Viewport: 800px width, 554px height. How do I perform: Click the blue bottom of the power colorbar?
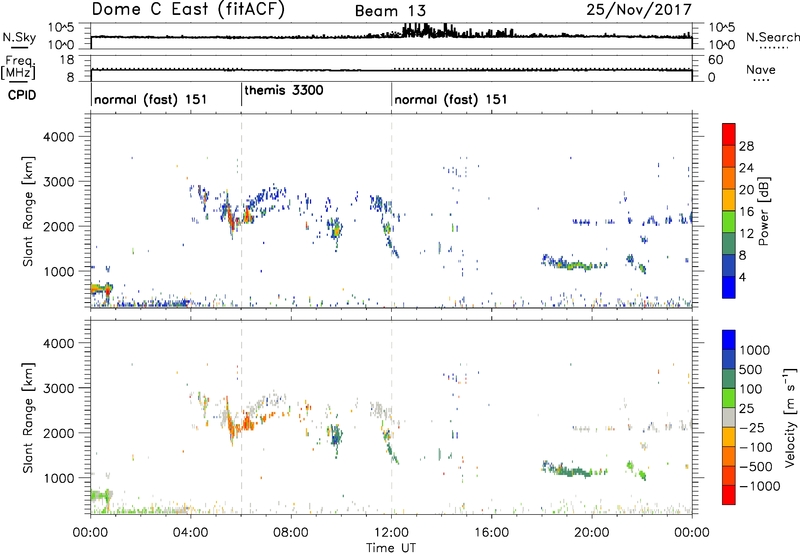[x=729, y=287]
